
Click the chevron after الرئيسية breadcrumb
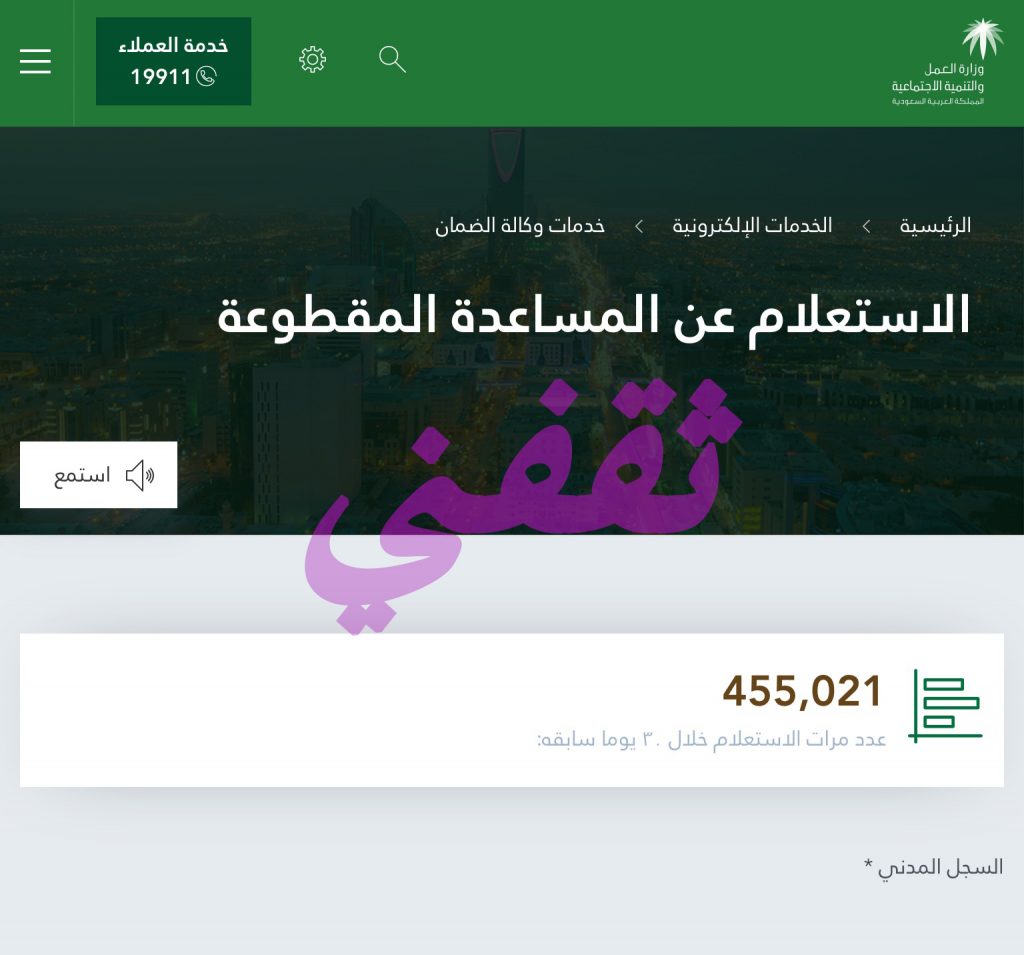click(866, 227)
